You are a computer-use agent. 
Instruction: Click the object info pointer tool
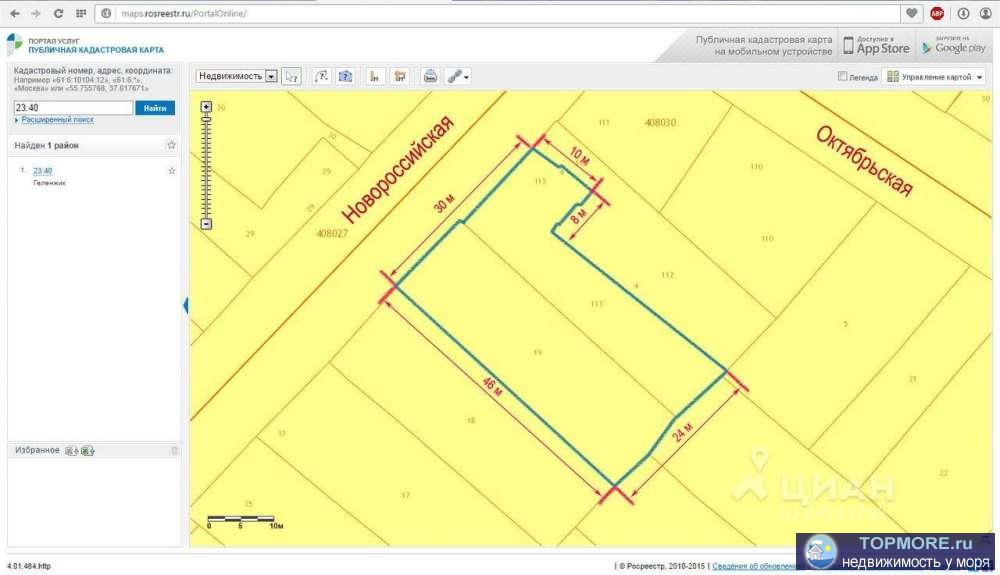pyautogui.click(x=292, y=76)
